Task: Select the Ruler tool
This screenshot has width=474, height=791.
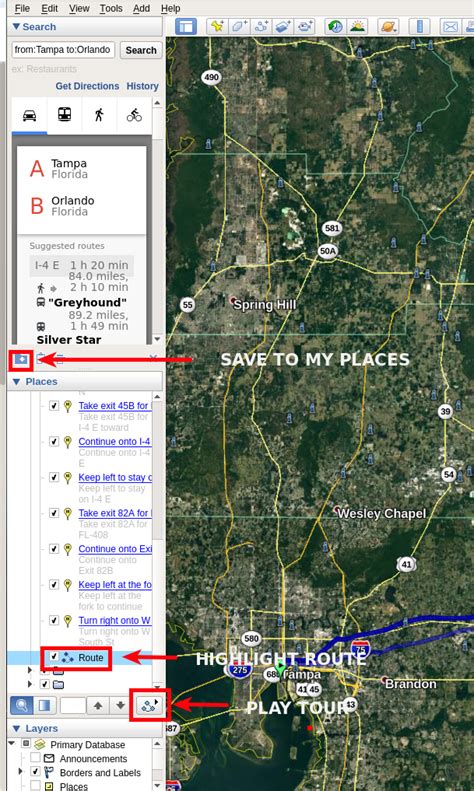Action: [420, 26]
